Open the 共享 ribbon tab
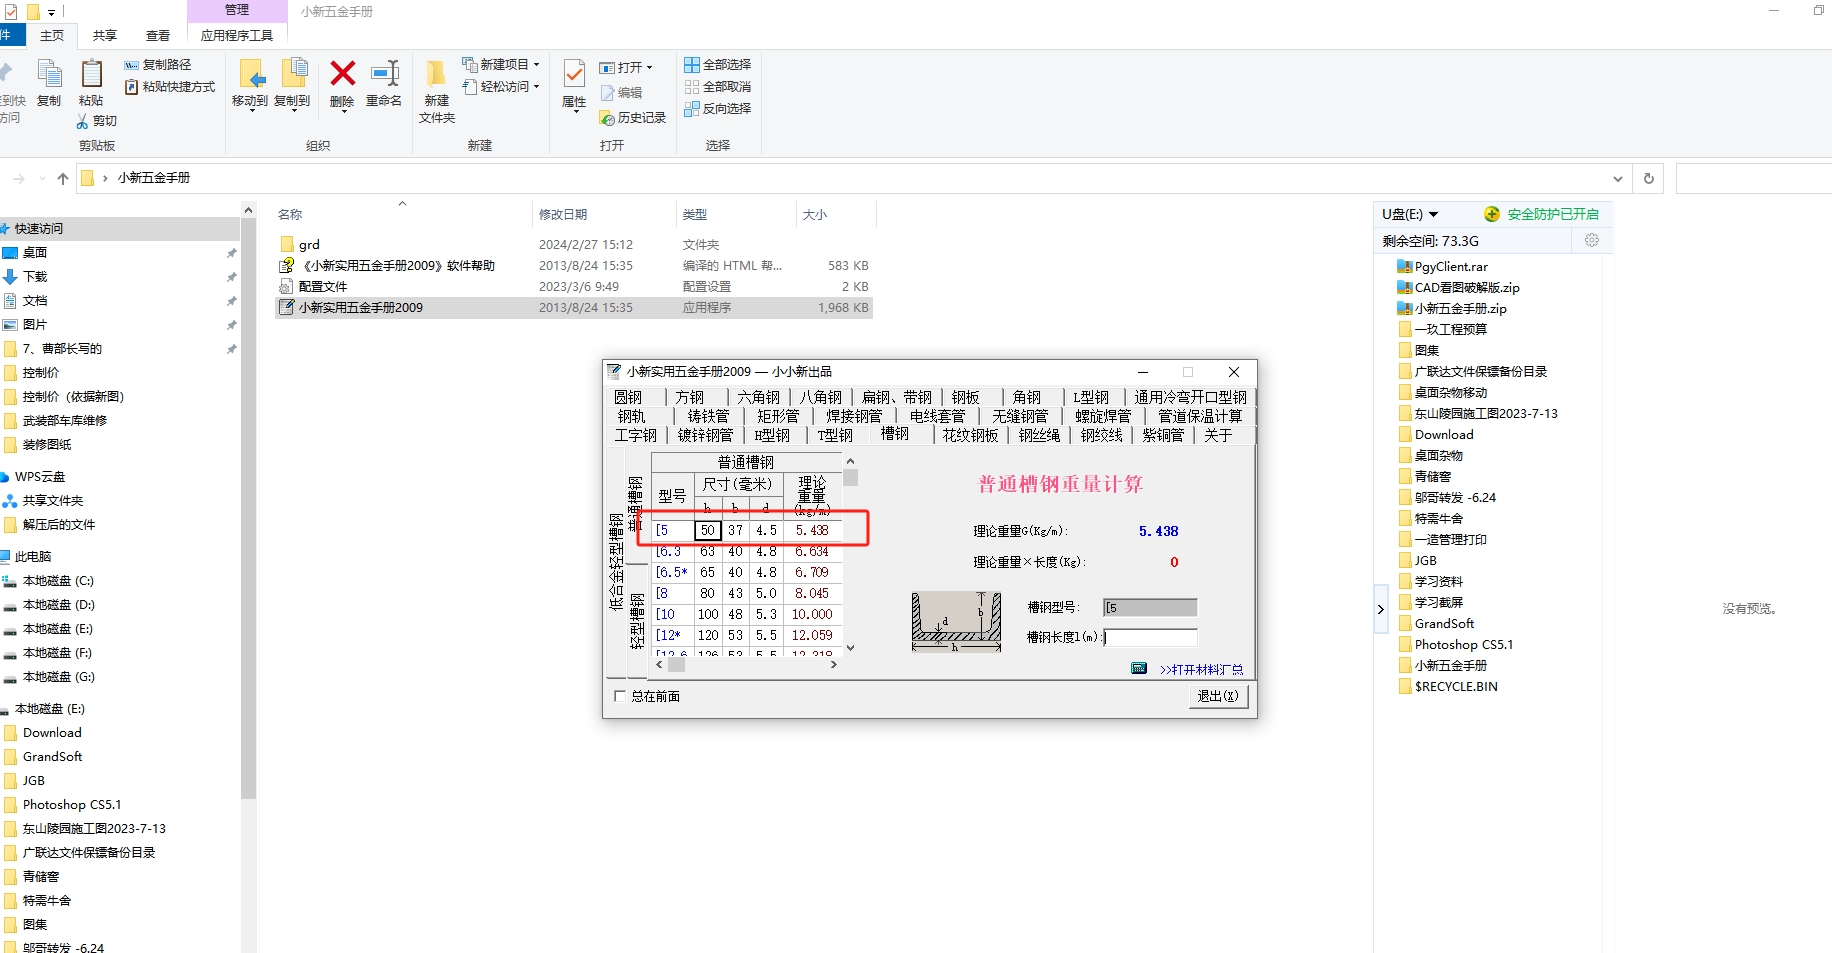 pyautogui.click(x=105, y=36)
